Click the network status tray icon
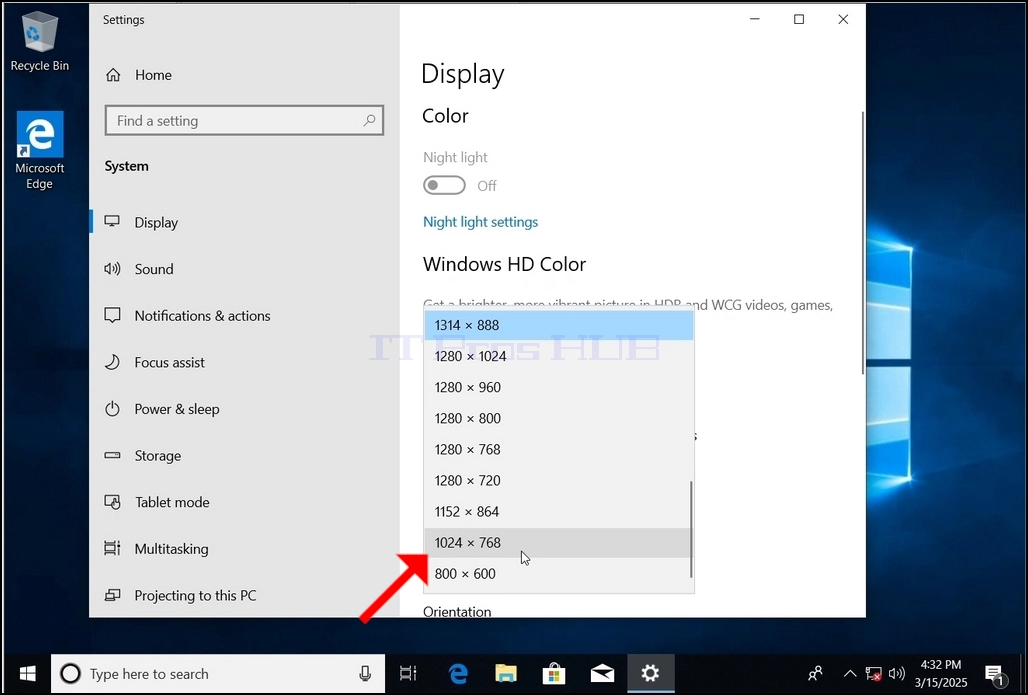The height and width of the screenshot is (695, 1028). pyautogui.click(x=873, y=673)
